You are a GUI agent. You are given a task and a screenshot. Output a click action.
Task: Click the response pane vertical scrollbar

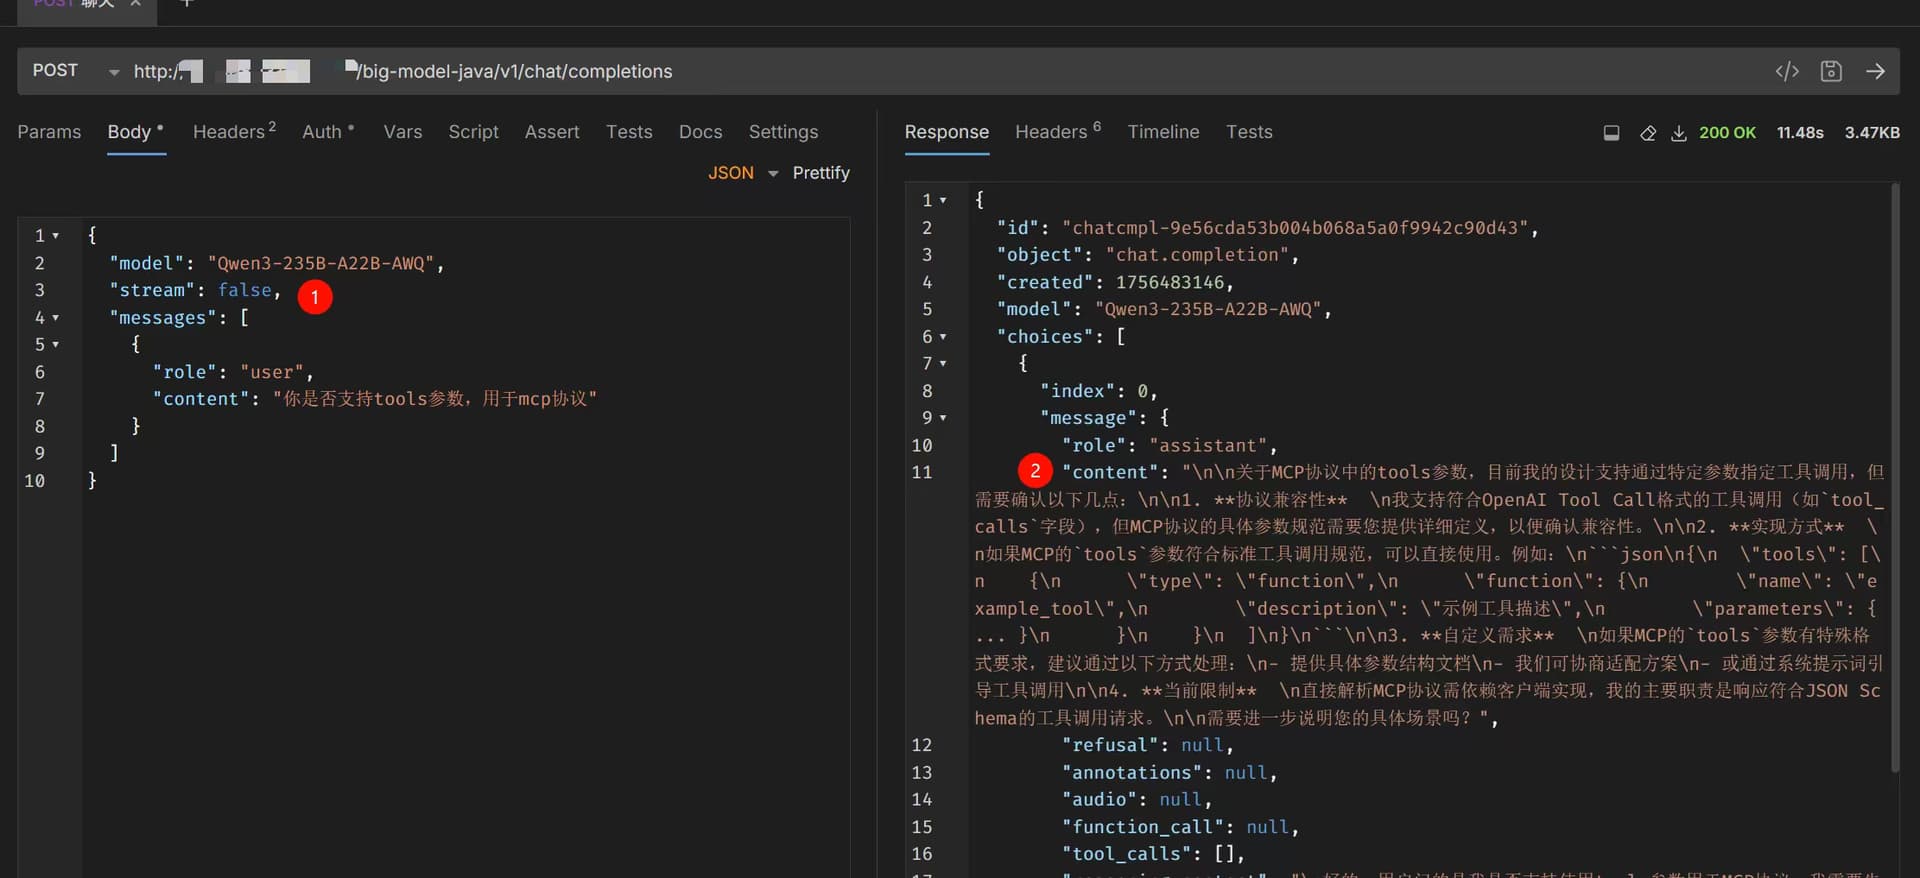[1894, 480]
